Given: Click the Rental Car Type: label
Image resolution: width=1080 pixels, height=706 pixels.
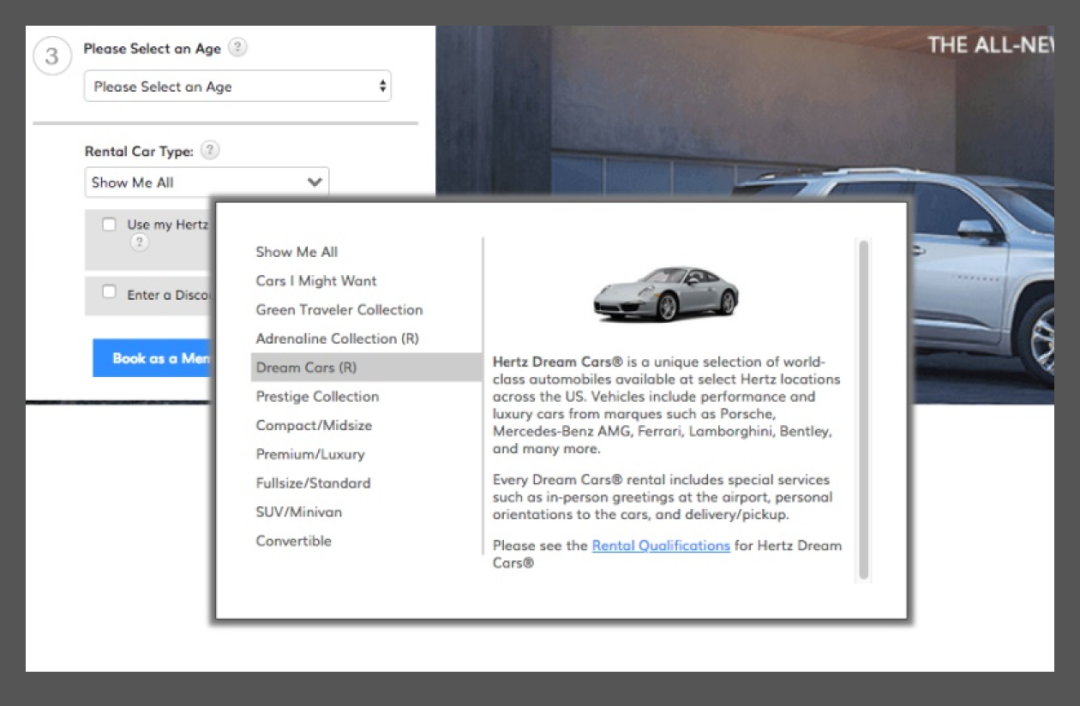Looking at the screenshot, I should [139, 152].
